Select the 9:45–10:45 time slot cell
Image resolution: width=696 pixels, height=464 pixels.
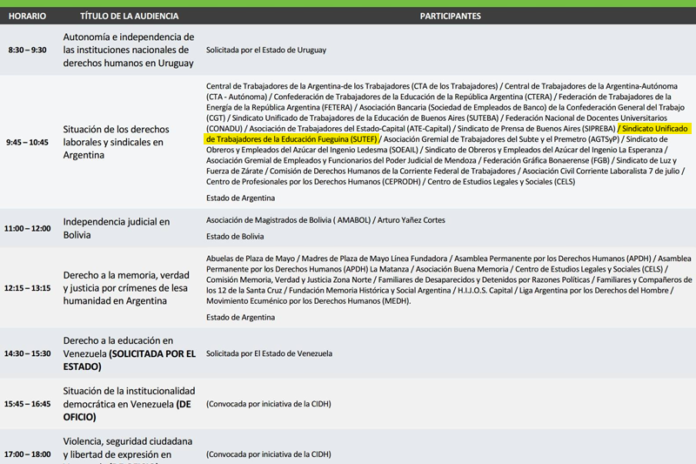tap(28, 142)
